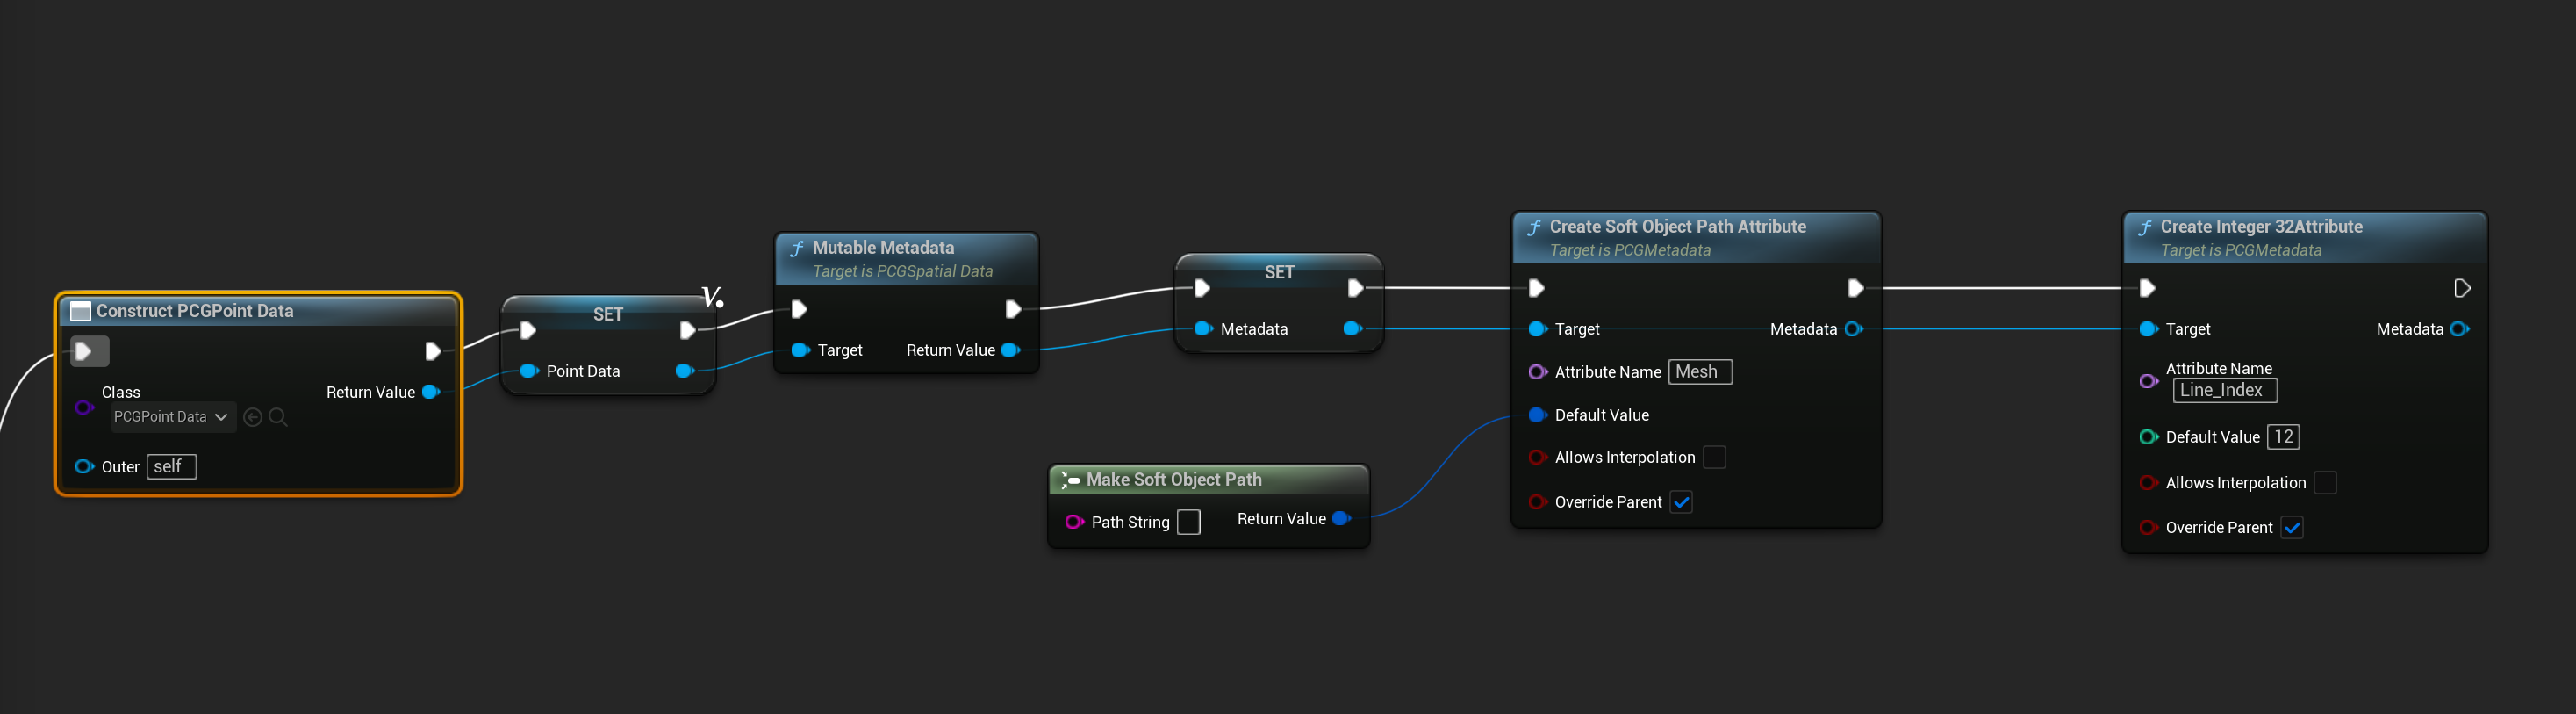Viewport: 2576px width, 714px height.
Task: Uncheck Override Parent on Soft Object Path node
Action: [1682, 502]
